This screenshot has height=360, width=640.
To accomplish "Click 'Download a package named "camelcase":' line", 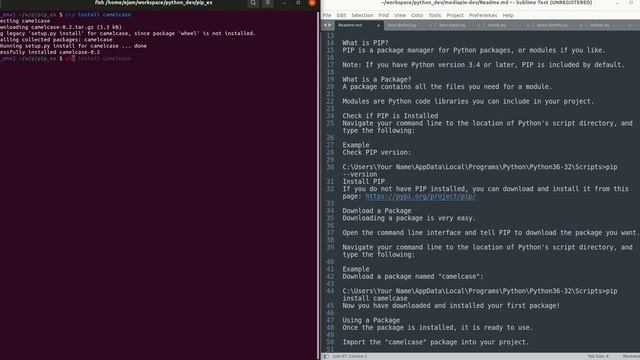I will [x=413, y=277].
